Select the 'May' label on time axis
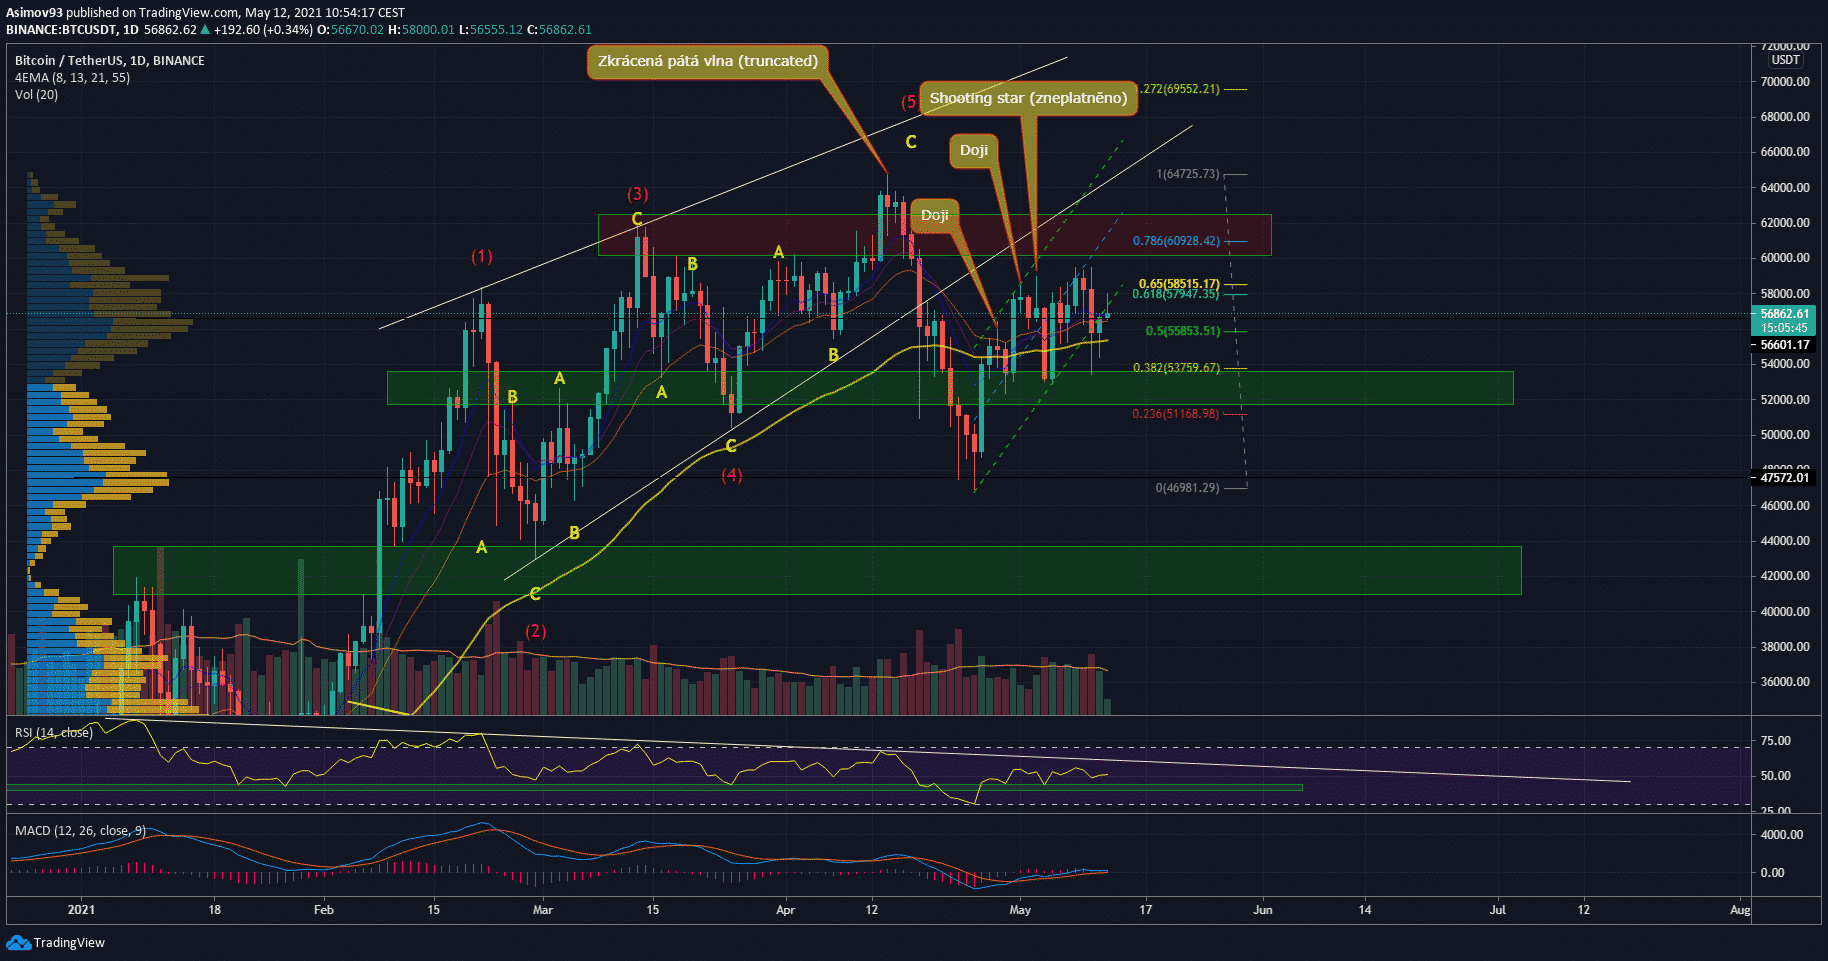Screen dimensions: 1828x961 click(1020, 910)
